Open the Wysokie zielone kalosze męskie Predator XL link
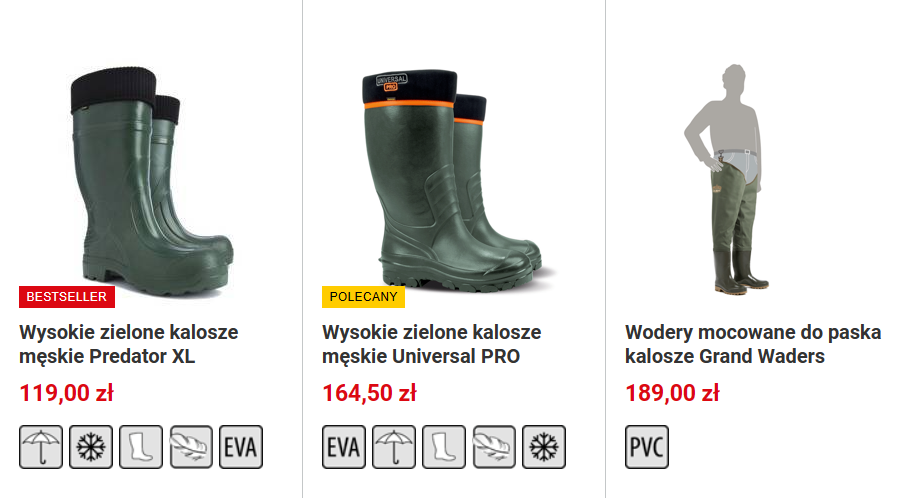The height and width of the screenshot is (498, 907). point(129,344)
